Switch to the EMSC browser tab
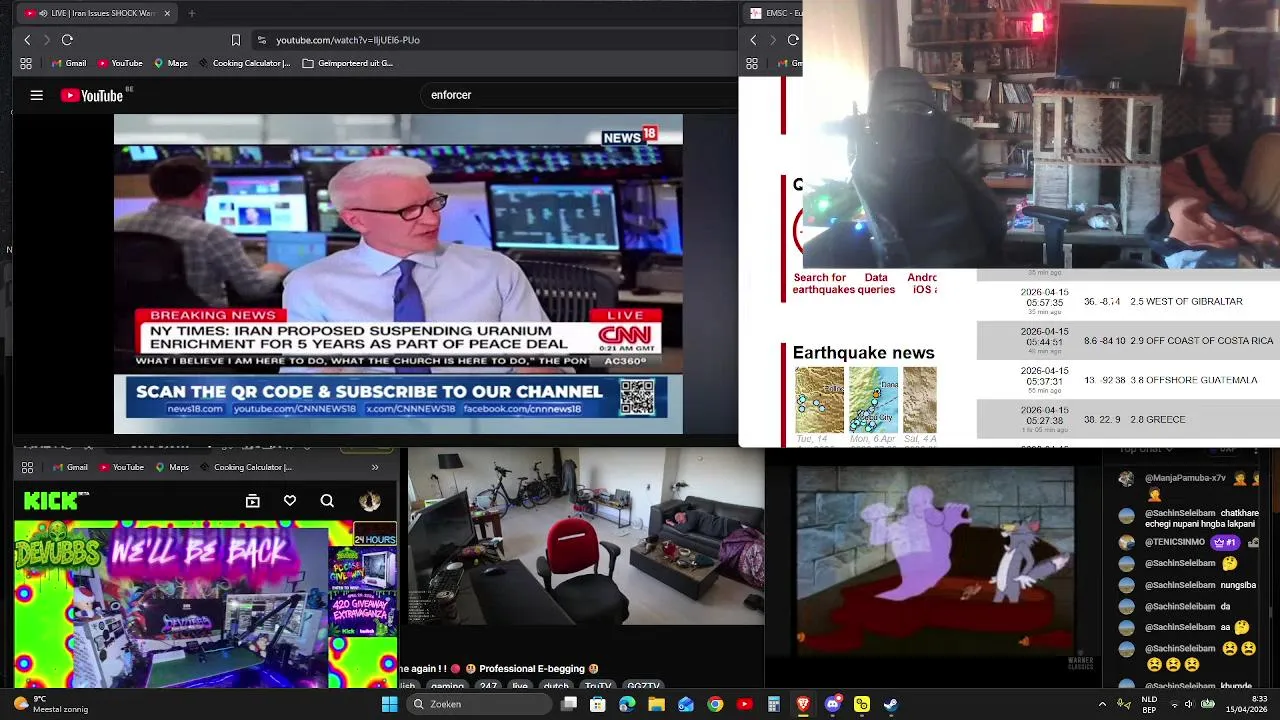This screenshot has width=1280, height=720. point(774,13)
